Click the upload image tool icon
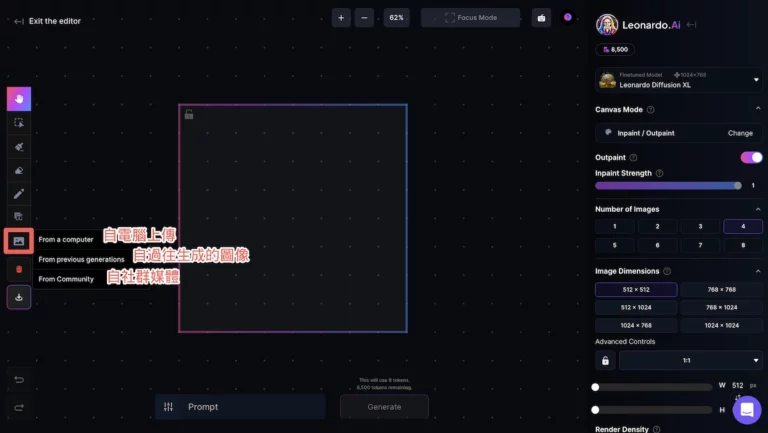This screenshot has height=433, width=768. tap(19, 241)
